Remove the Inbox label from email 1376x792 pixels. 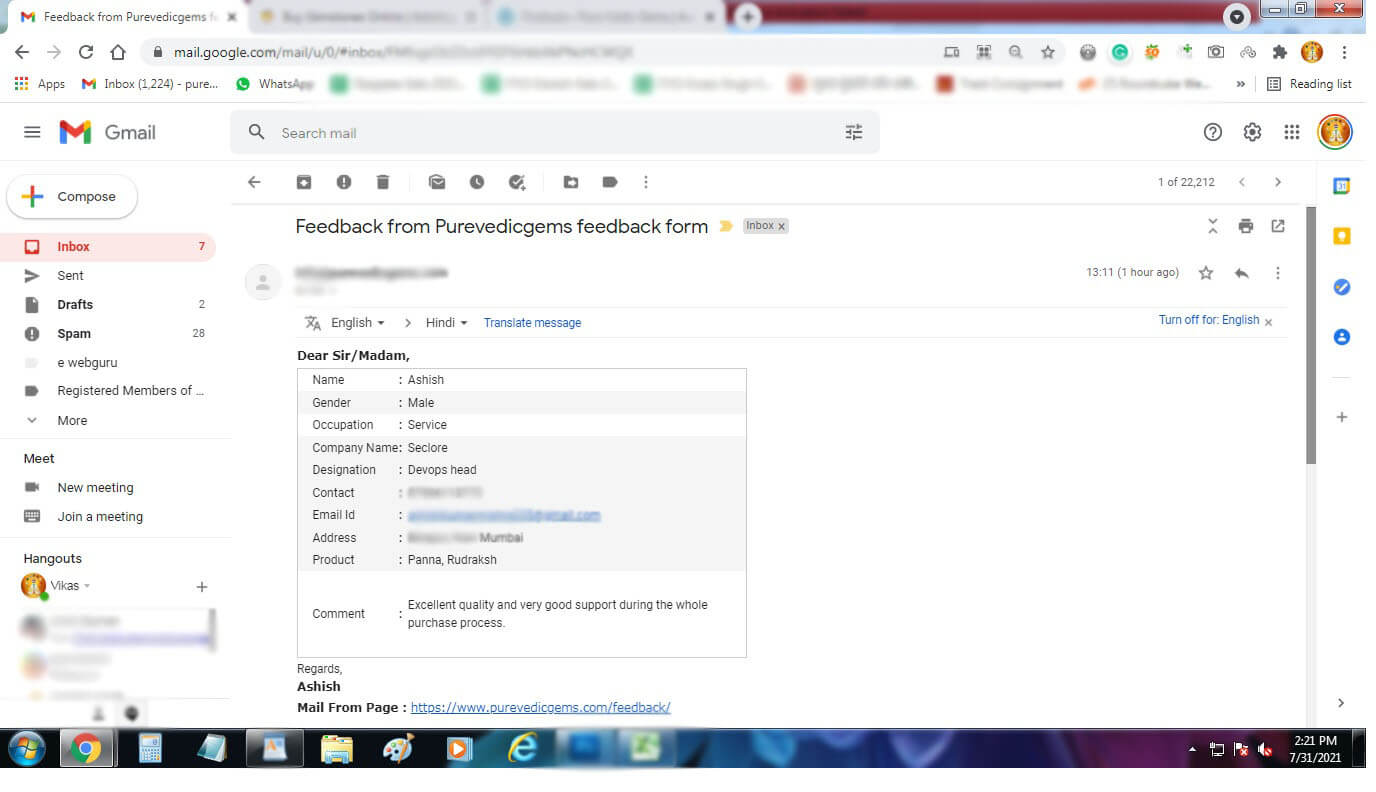(782, 226)
